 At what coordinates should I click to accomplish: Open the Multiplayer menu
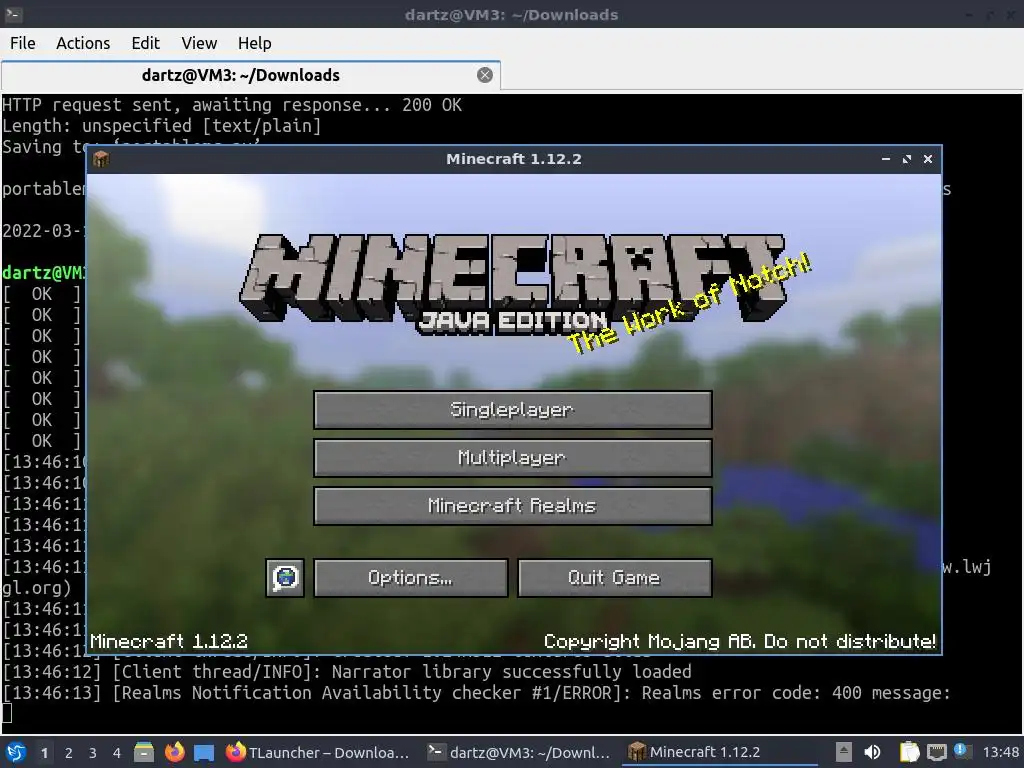(x=513, y=458)
